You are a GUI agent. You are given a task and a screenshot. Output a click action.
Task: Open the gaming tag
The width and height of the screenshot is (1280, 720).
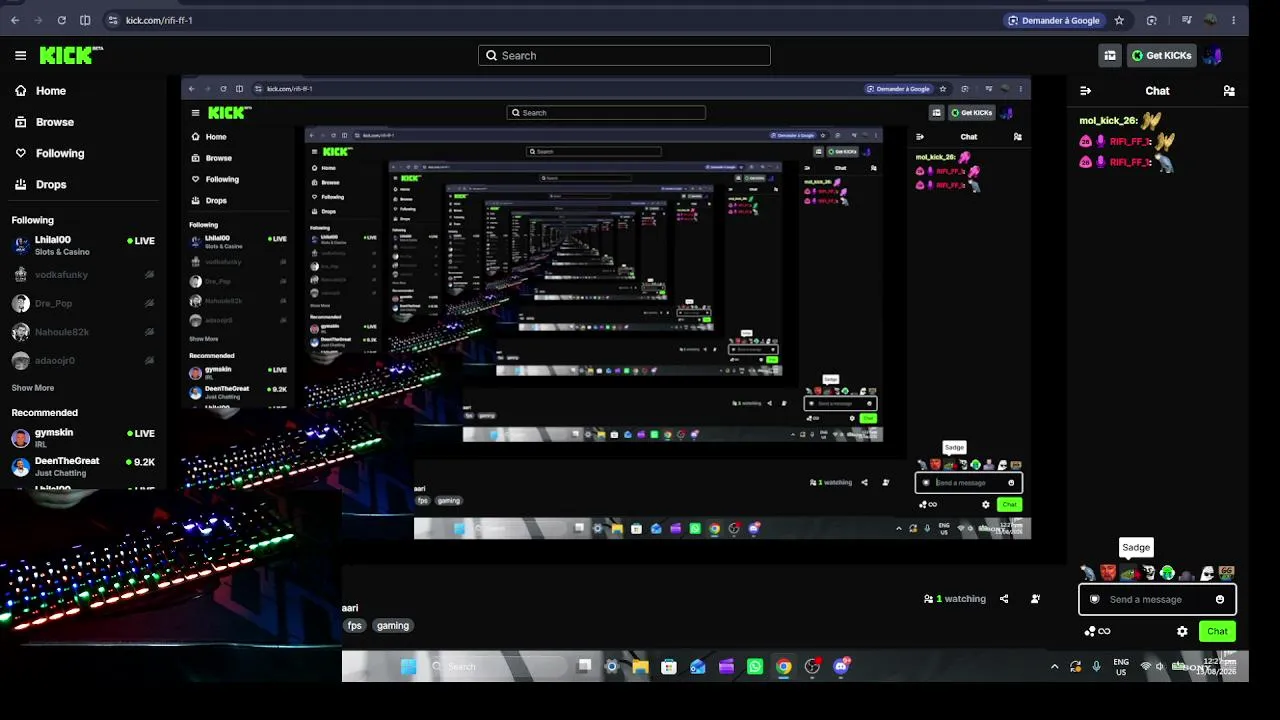tap(393, 626)
